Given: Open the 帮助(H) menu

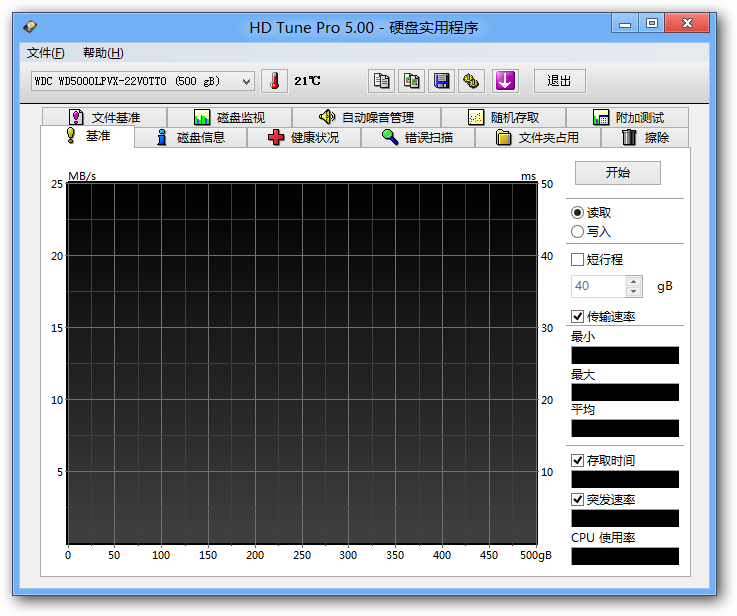Looking at the screenshot, I should click(103, 53).
